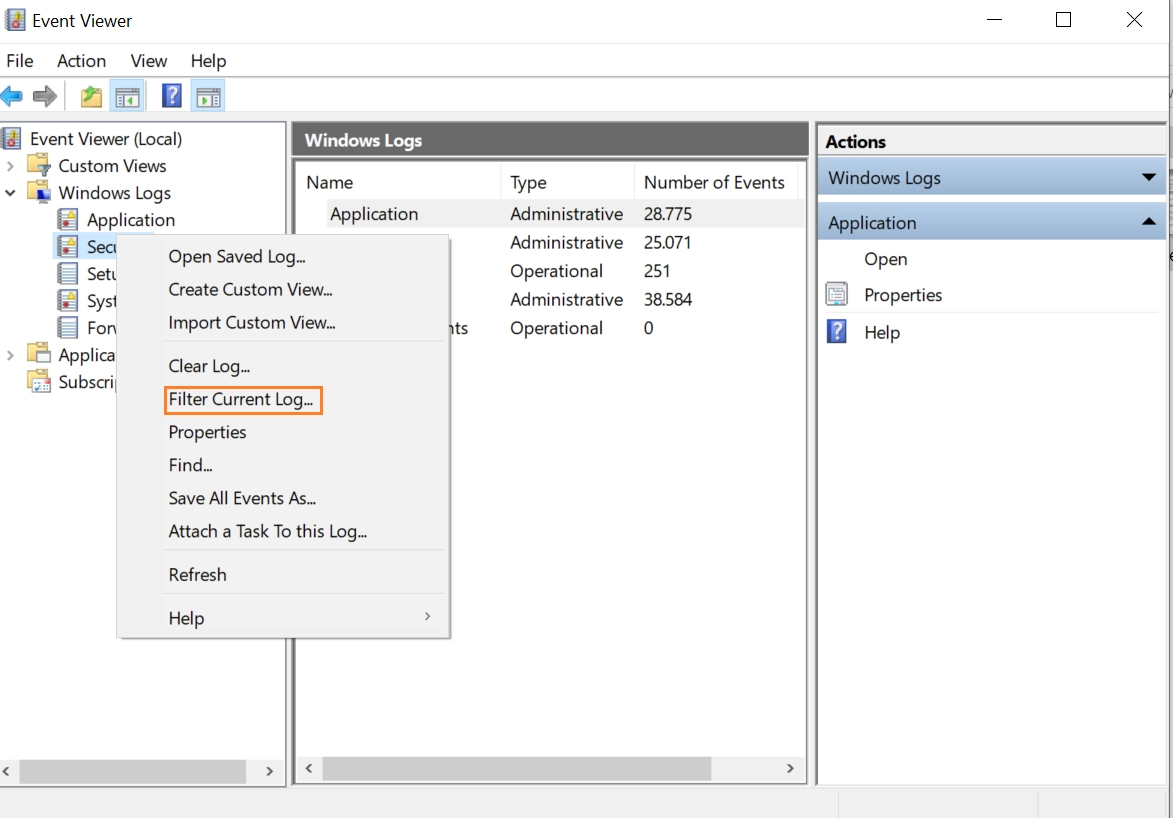The image size is (1173, 818).
Task: Select the Custom Views tree label
Action: (112, 165)
